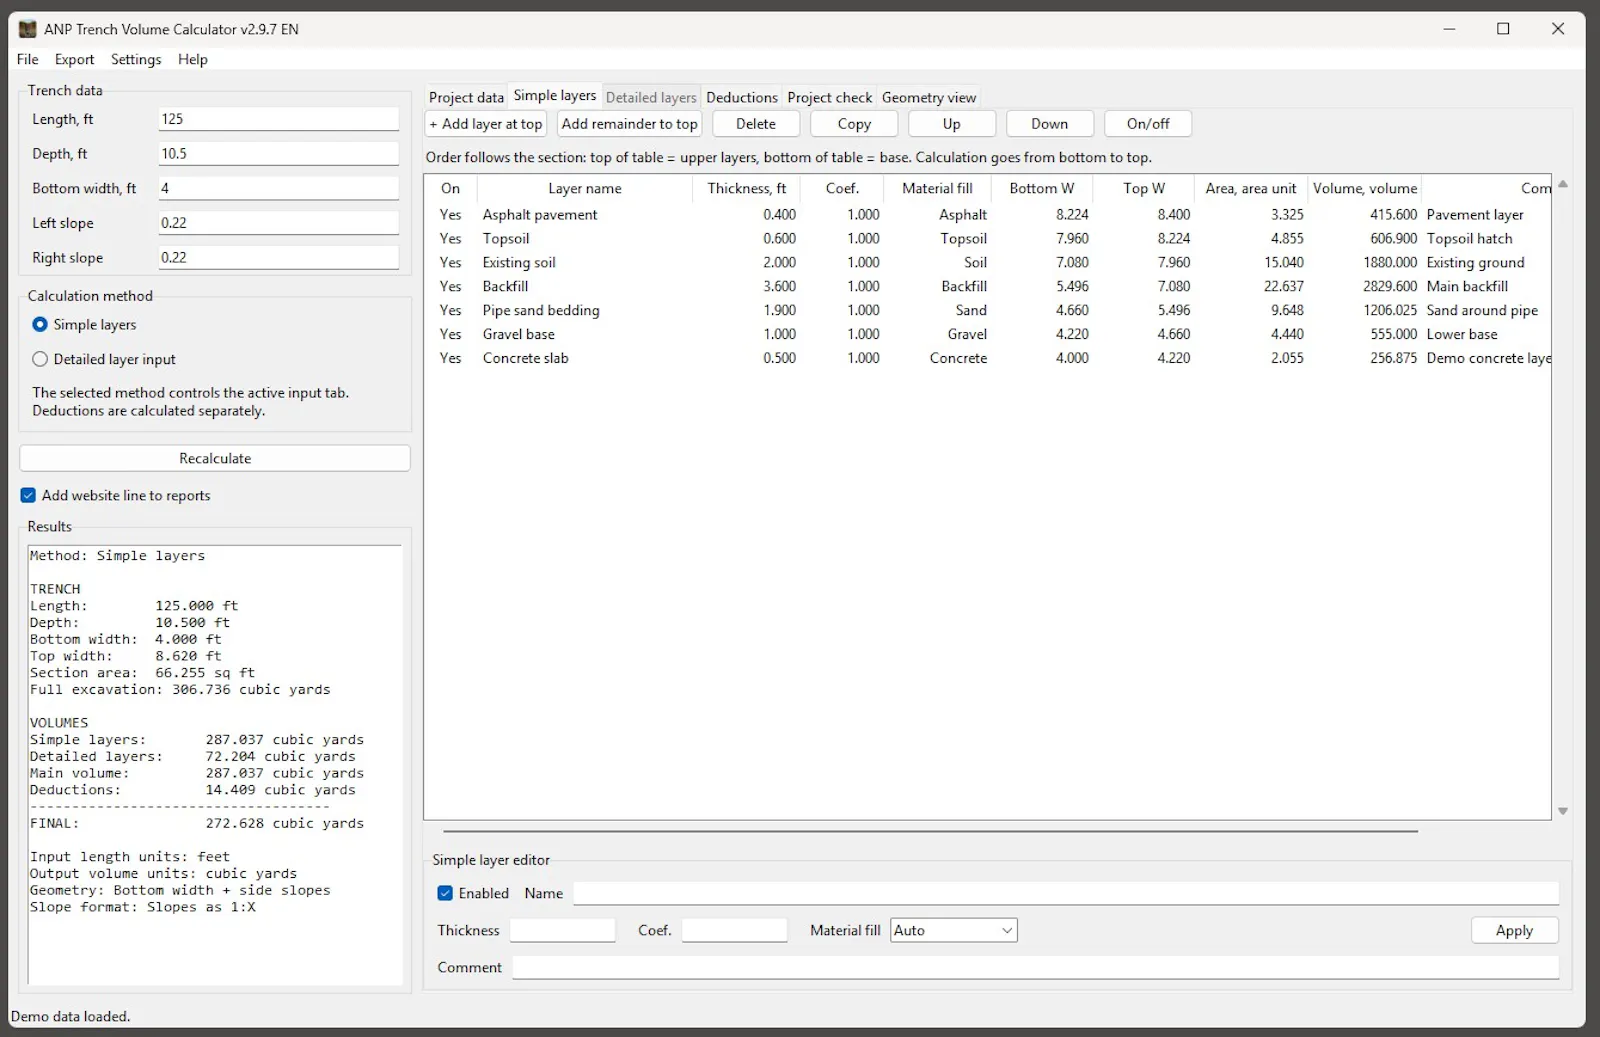The image size is (1600, 1037).
Task: Click the Comment input field
Action: click(1036, 967)
